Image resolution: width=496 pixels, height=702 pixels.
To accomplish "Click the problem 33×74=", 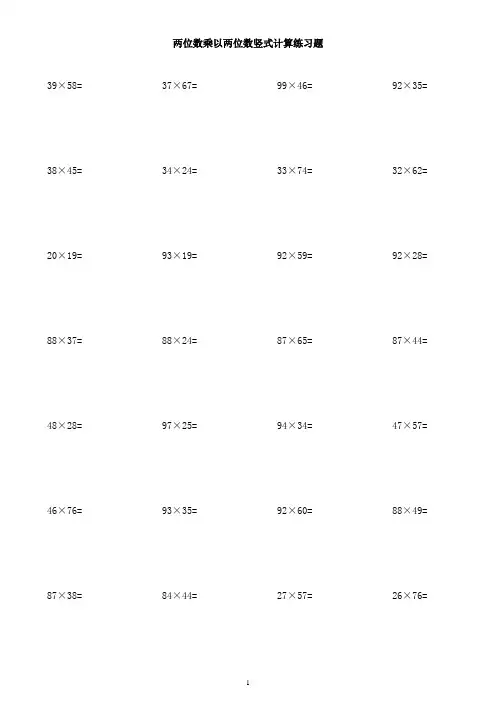I will coord(295,171).
